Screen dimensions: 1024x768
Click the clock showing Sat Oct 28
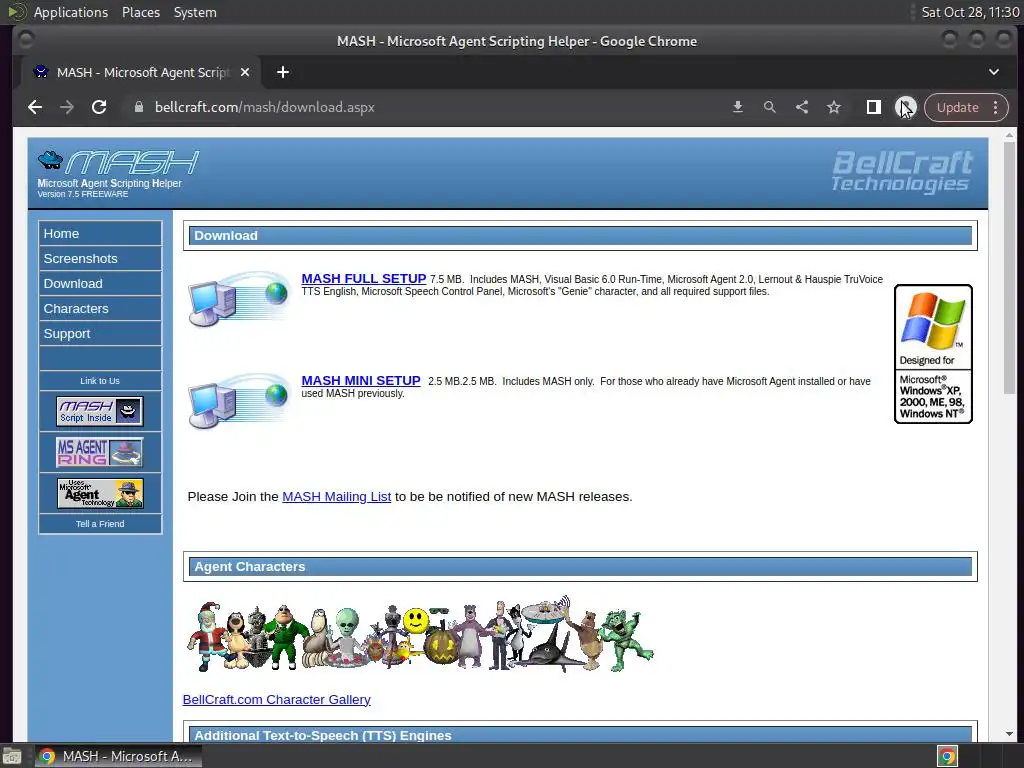[970, 12]
